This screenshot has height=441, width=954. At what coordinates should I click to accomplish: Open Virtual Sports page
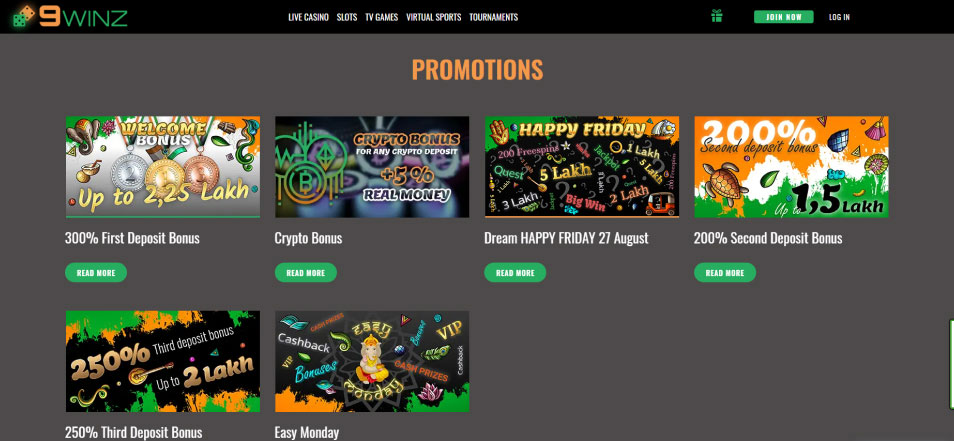tap(433, 17)
